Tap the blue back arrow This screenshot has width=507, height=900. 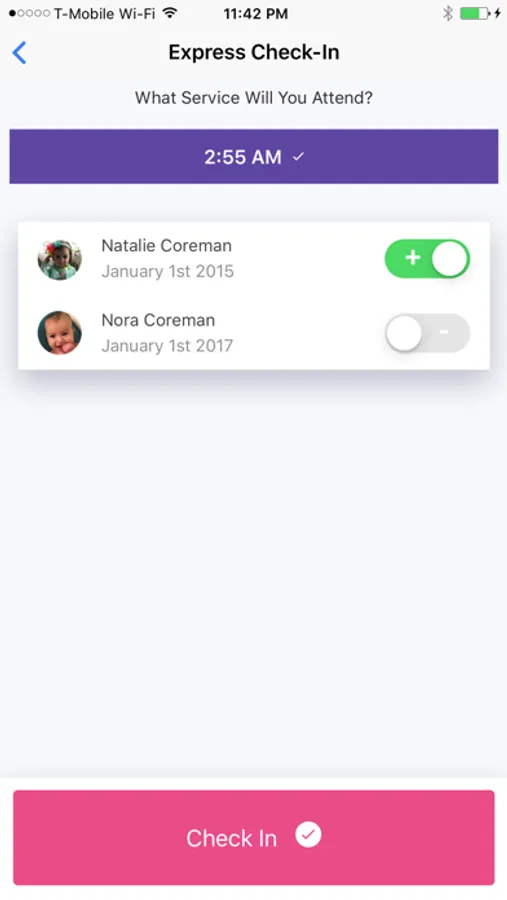[20, 53]
